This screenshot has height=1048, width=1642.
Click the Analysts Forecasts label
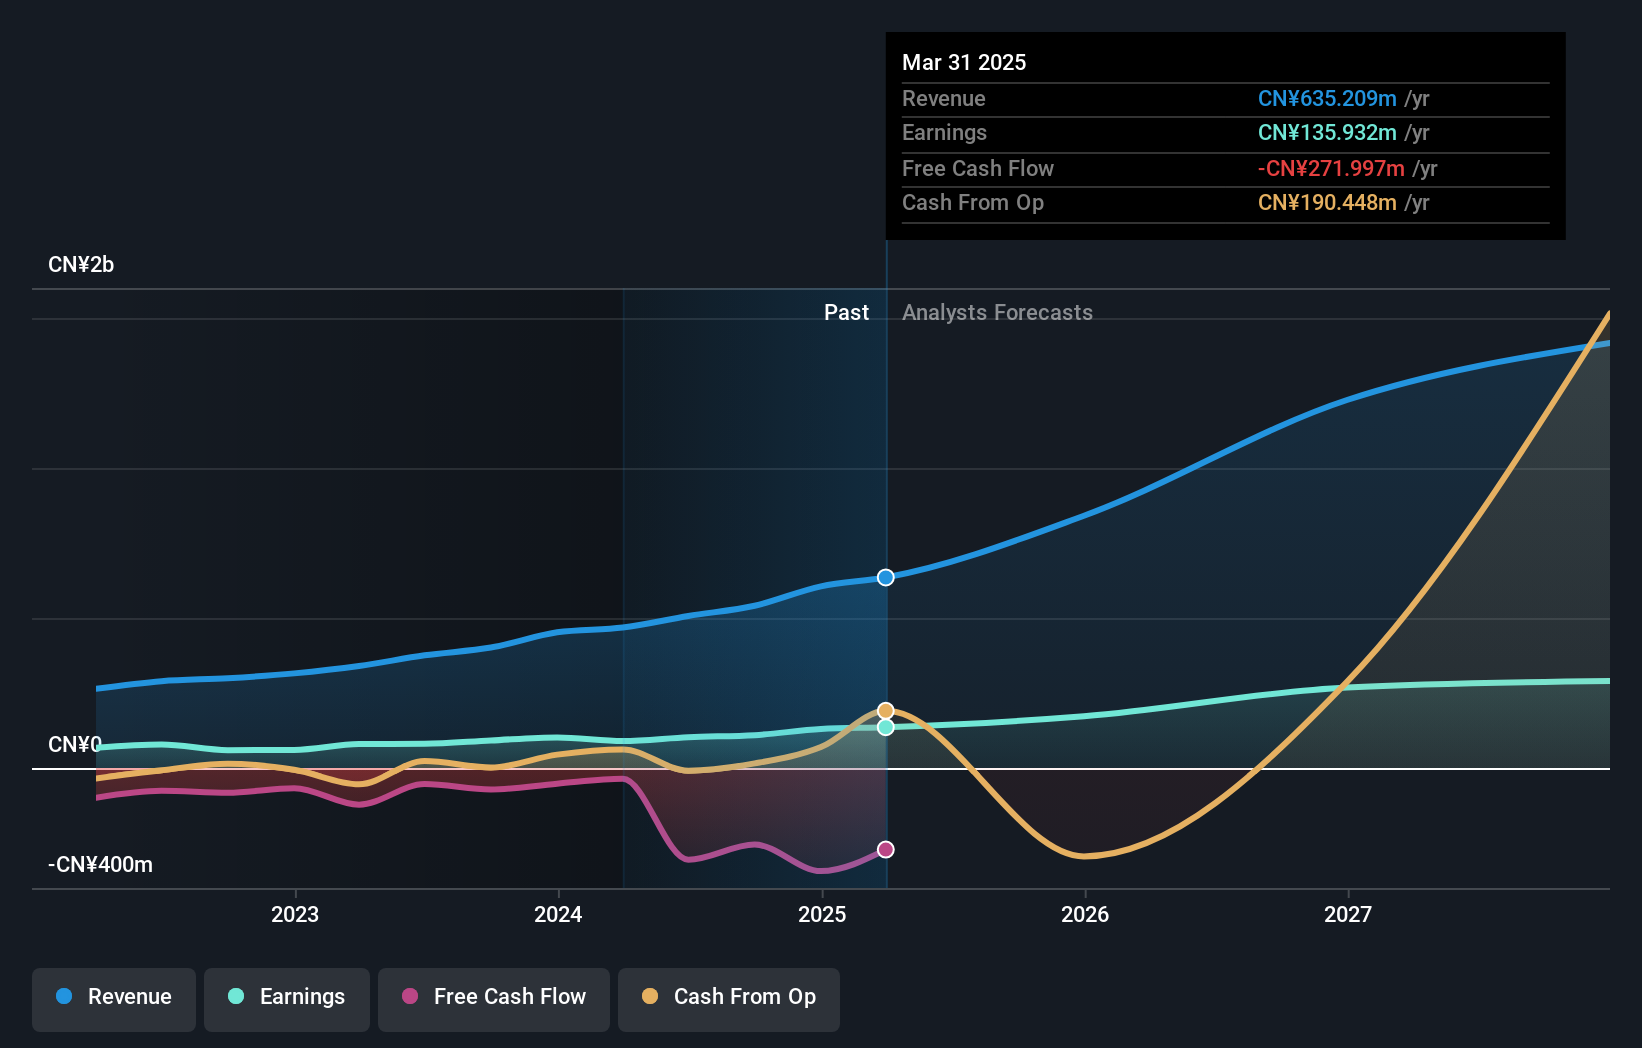(x=997, y=313)
